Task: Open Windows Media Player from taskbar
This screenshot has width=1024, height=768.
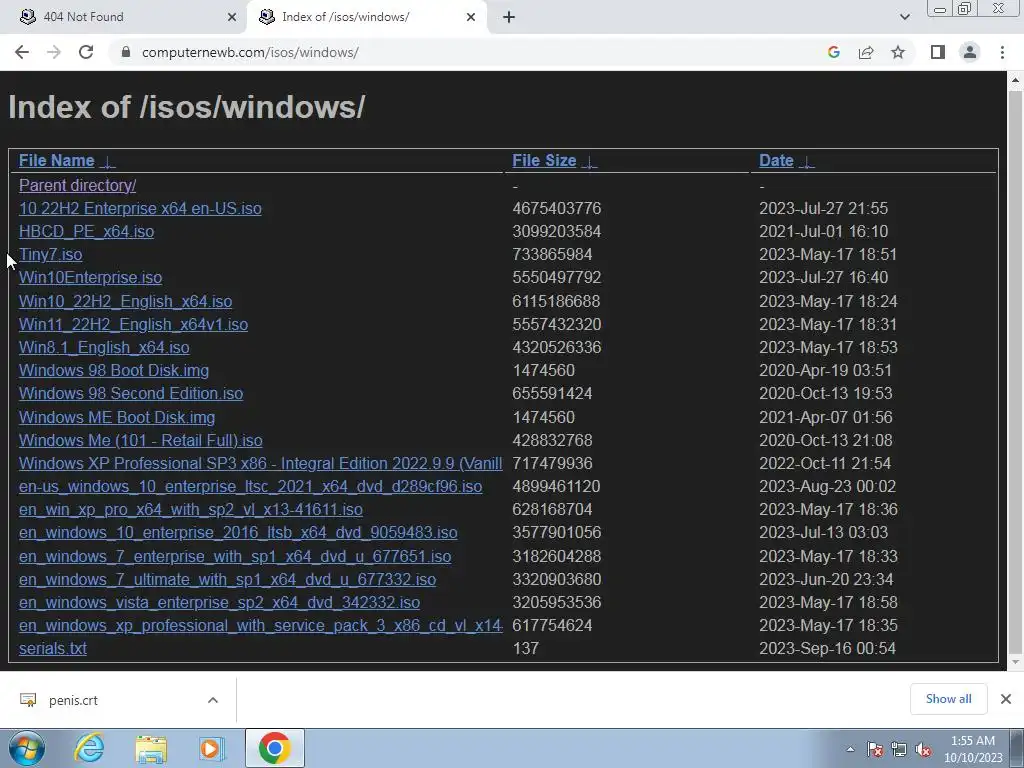Action: pos(212,748)
